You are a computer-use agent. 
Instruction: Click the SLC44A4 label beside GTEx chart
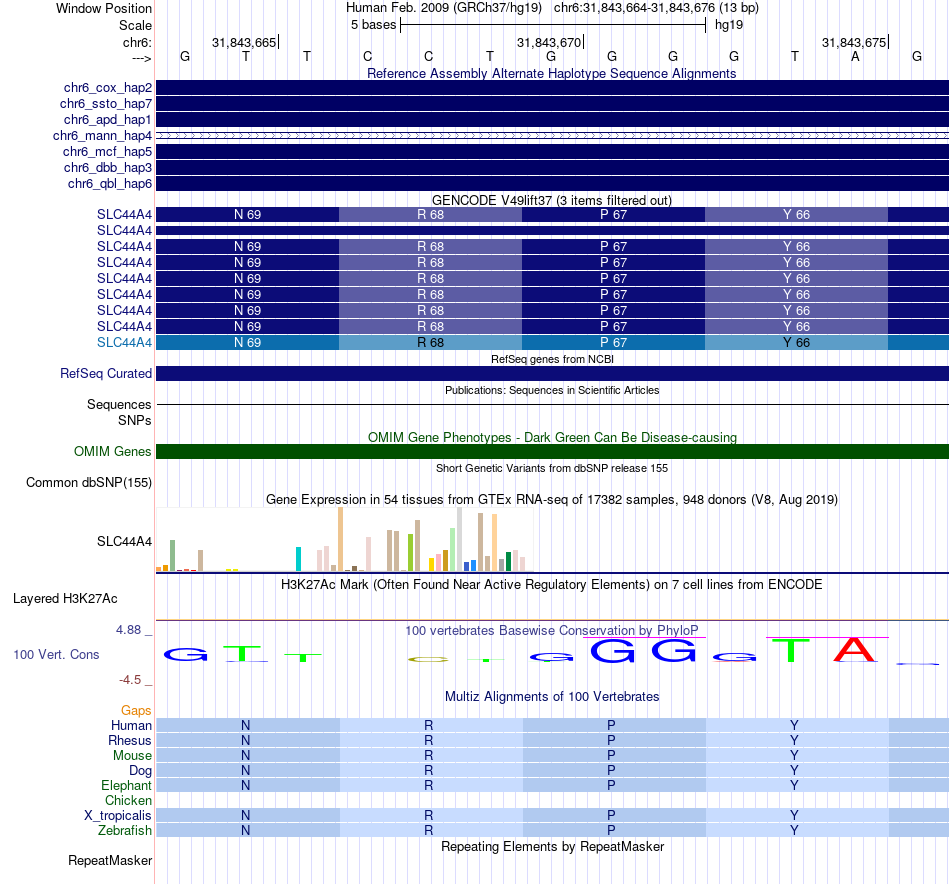pyautogui.click(x=124, y=542)
